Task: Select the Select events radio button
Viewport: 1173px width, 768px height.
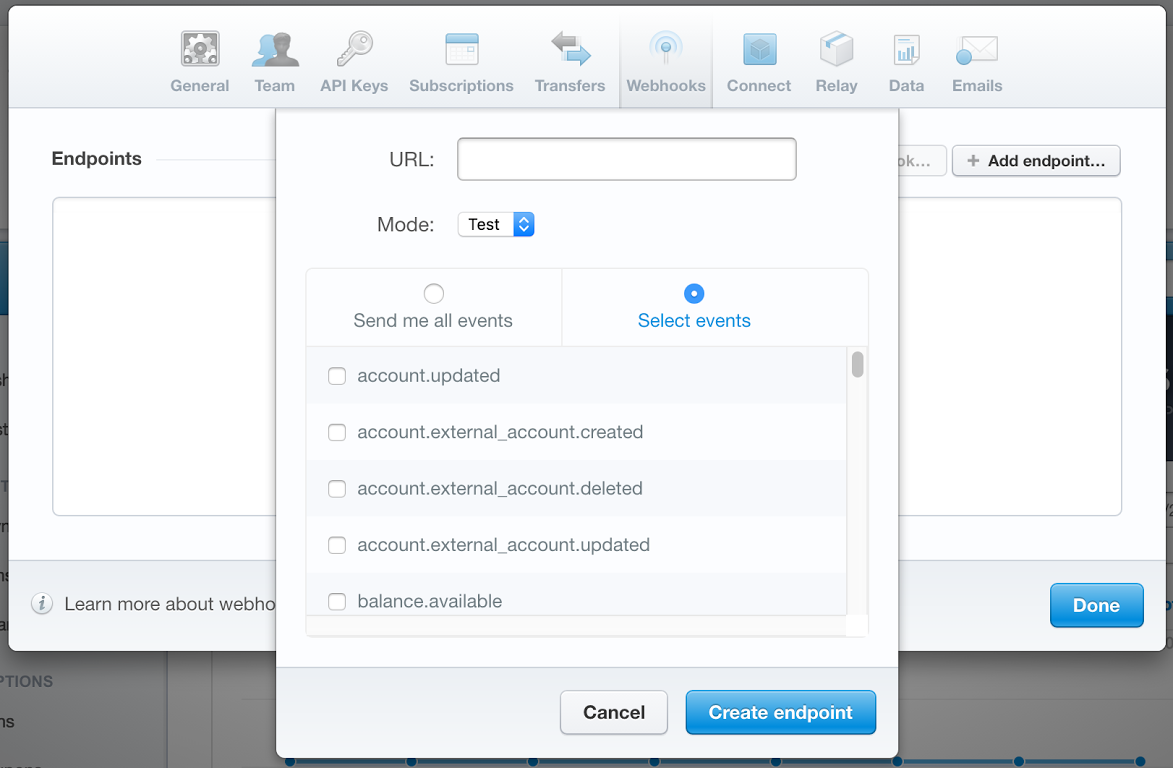Action: pyautogui.click(x=694, y=293)
